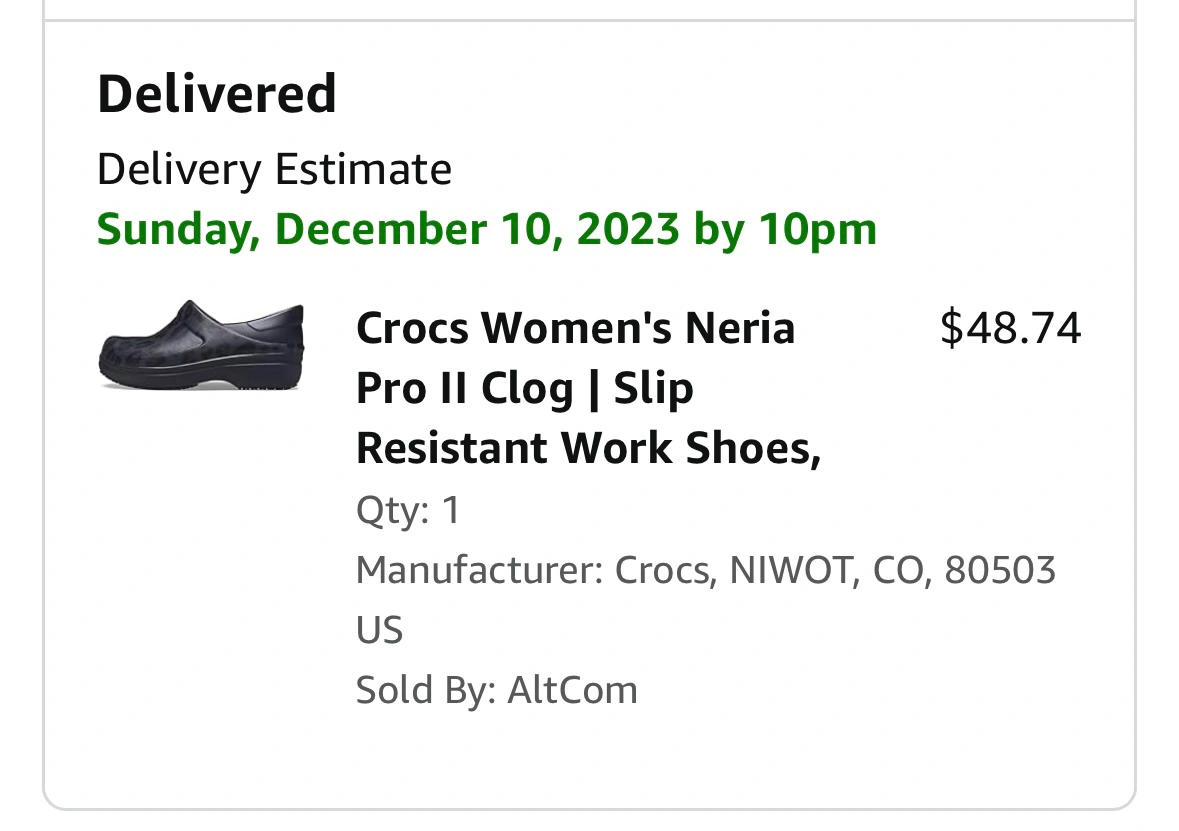This screenshot has height=831, width=1179.
Task: Select the Manufacturer: Crocs, NIWOT line
Action: [x=705, y=570]
